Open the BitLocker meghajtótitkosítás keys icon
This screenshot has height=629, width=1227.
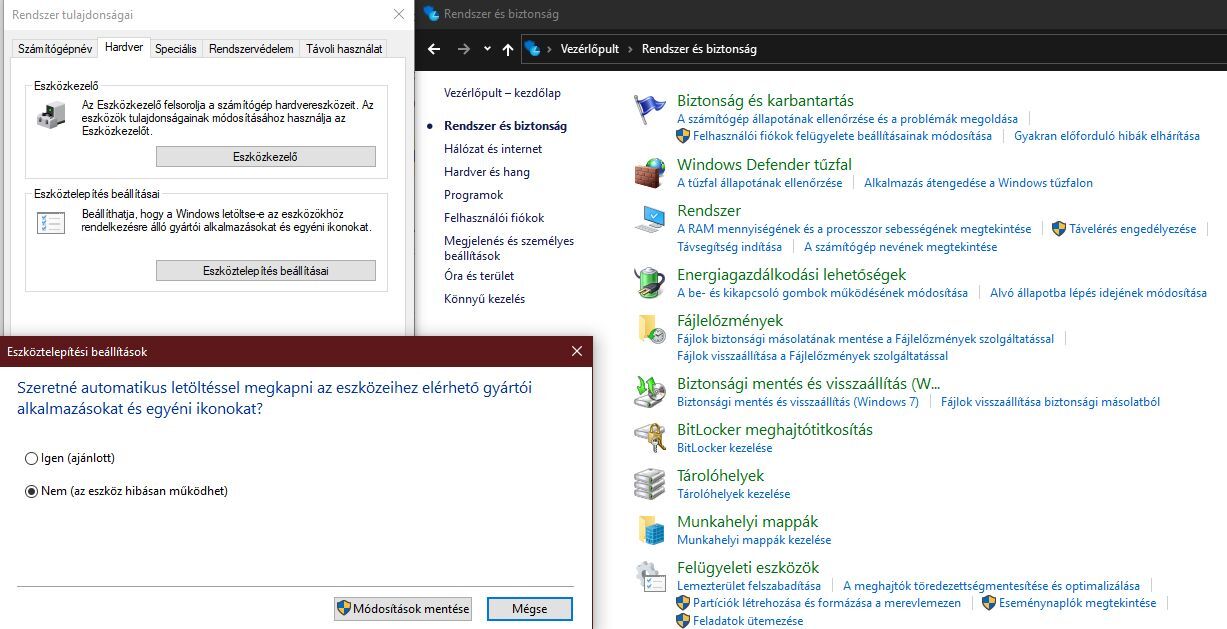point(650,437)
